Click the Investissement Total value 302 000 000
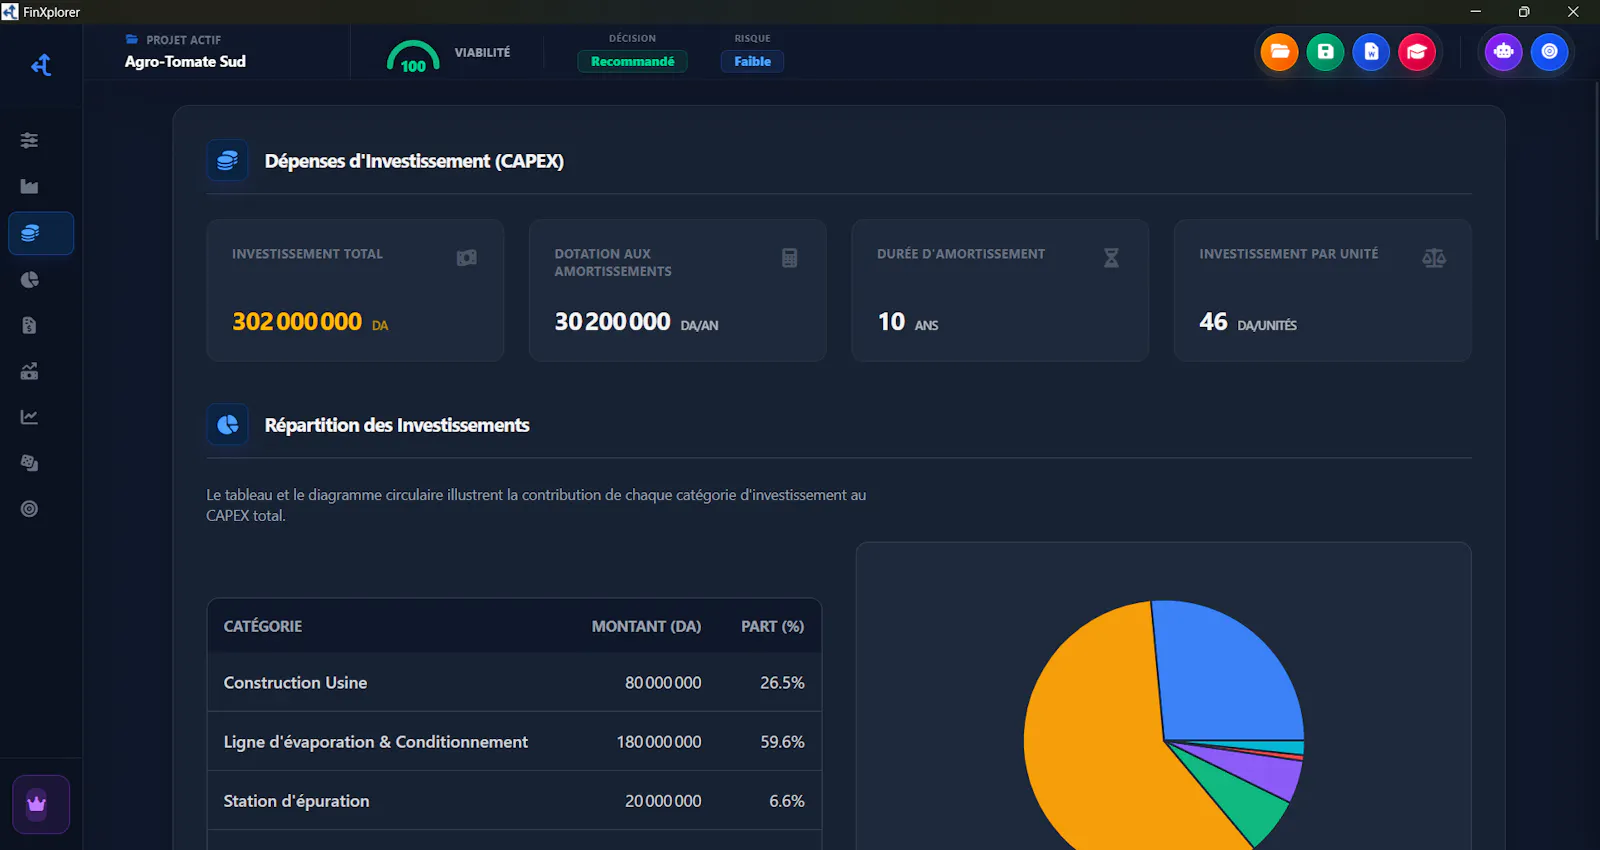 [297, 321]
